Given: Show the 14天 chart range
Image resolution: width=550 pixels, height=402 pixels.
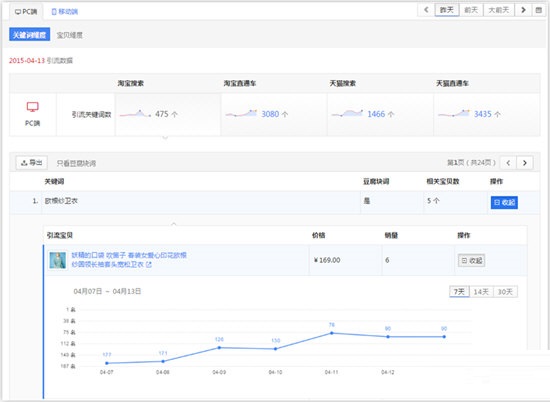Looking at the screenshot, I should (481, 292).
